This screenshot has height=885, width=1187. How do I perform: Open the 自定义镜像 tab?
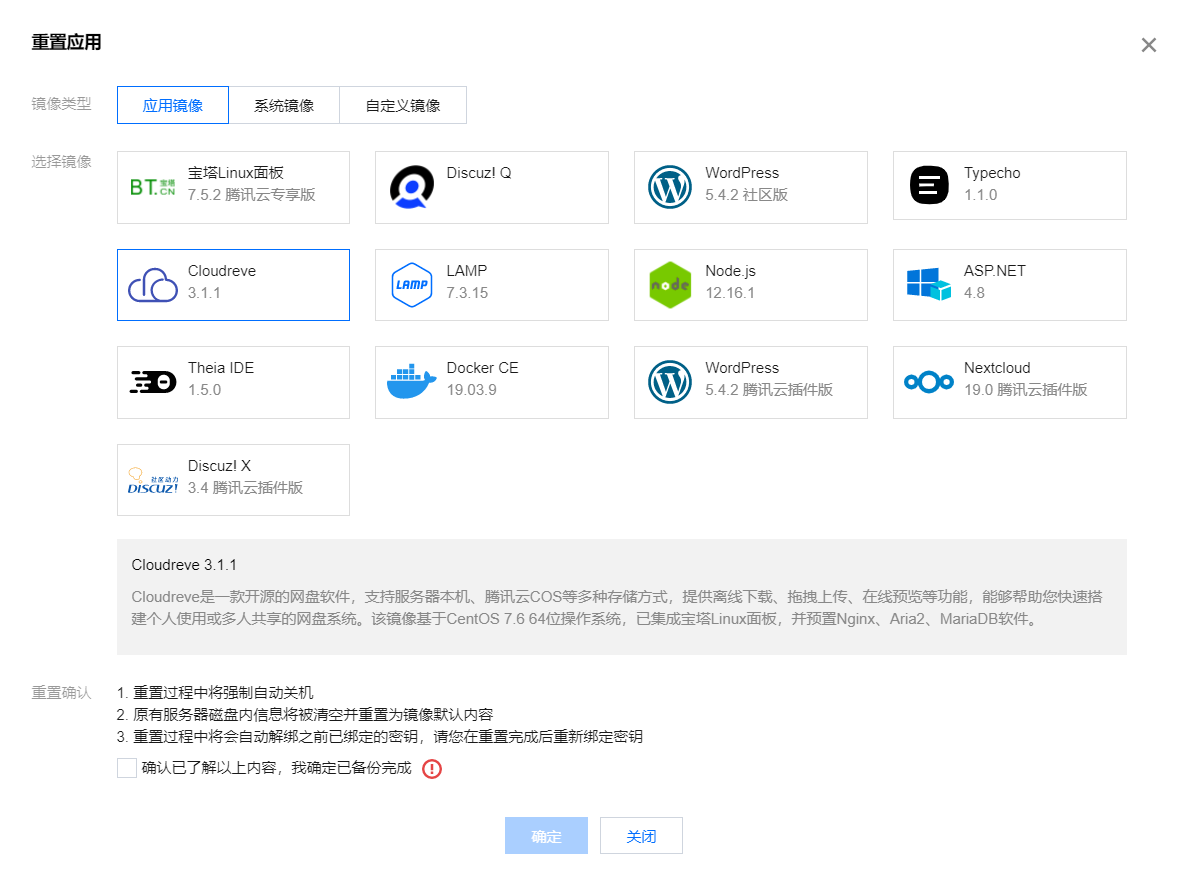point(403,104)
